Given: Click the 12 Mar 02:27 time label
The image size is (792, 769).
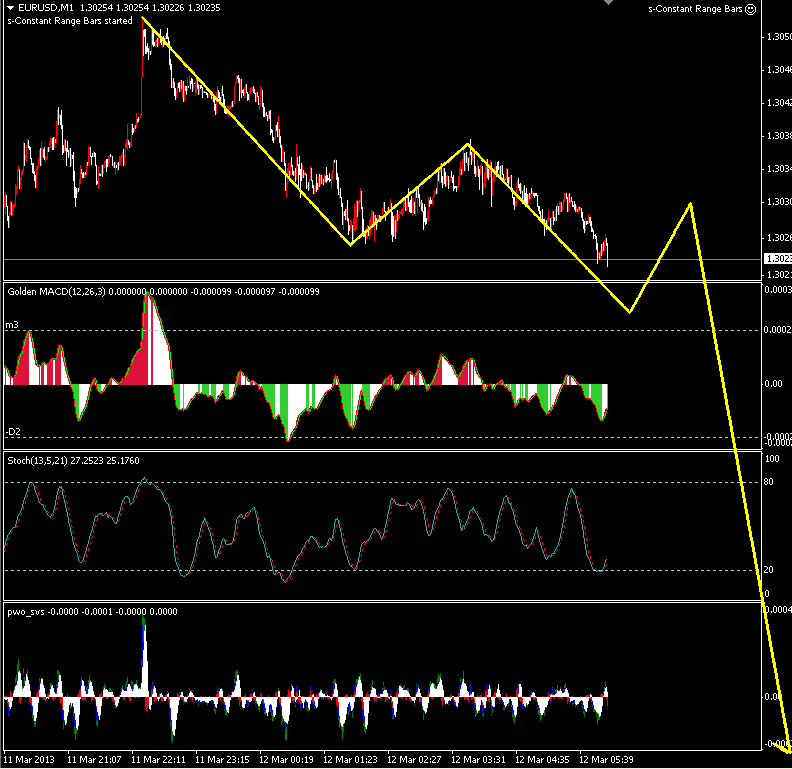Looking at the screenshot, I should (414, 759).
